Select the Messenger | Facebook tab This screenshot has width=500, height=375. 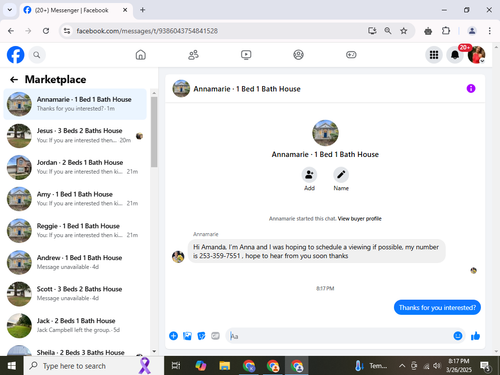click(x=76, y=10)
